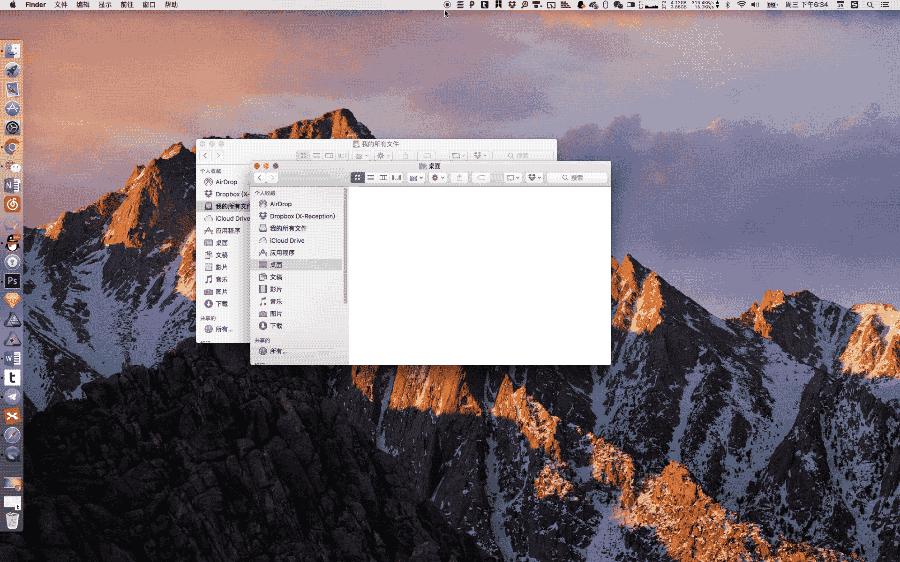The height and width of the screenshot is (562, 900).
Task: Open the 文件 menu in menu bar
Action: pos(61,5)
